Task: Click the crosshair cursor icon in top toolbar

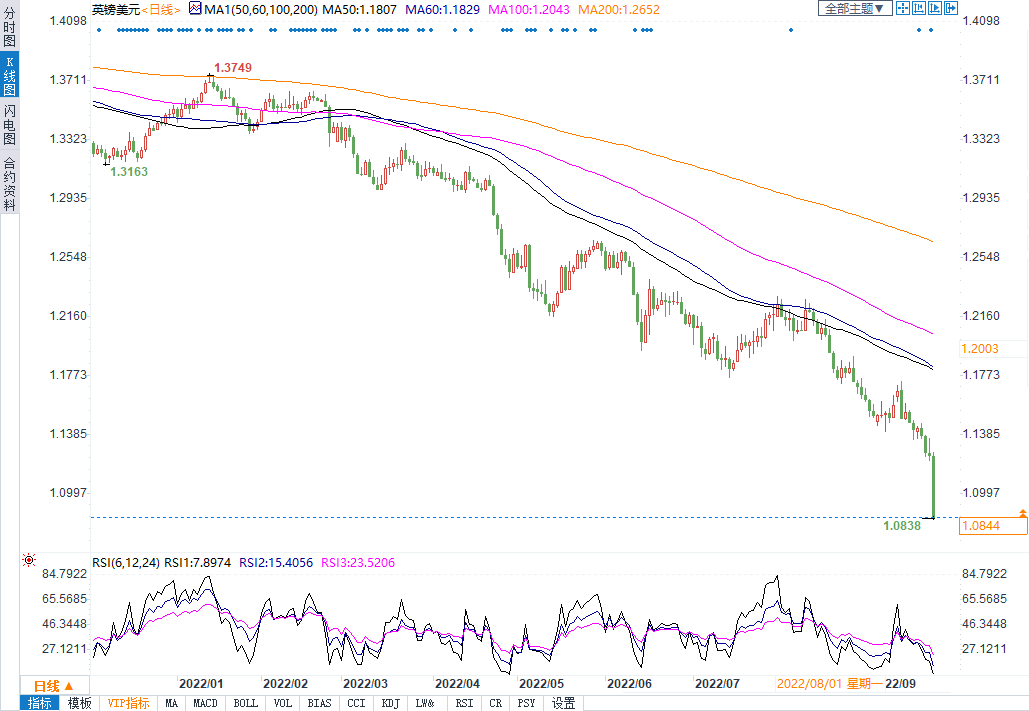Action: [902, 8]
